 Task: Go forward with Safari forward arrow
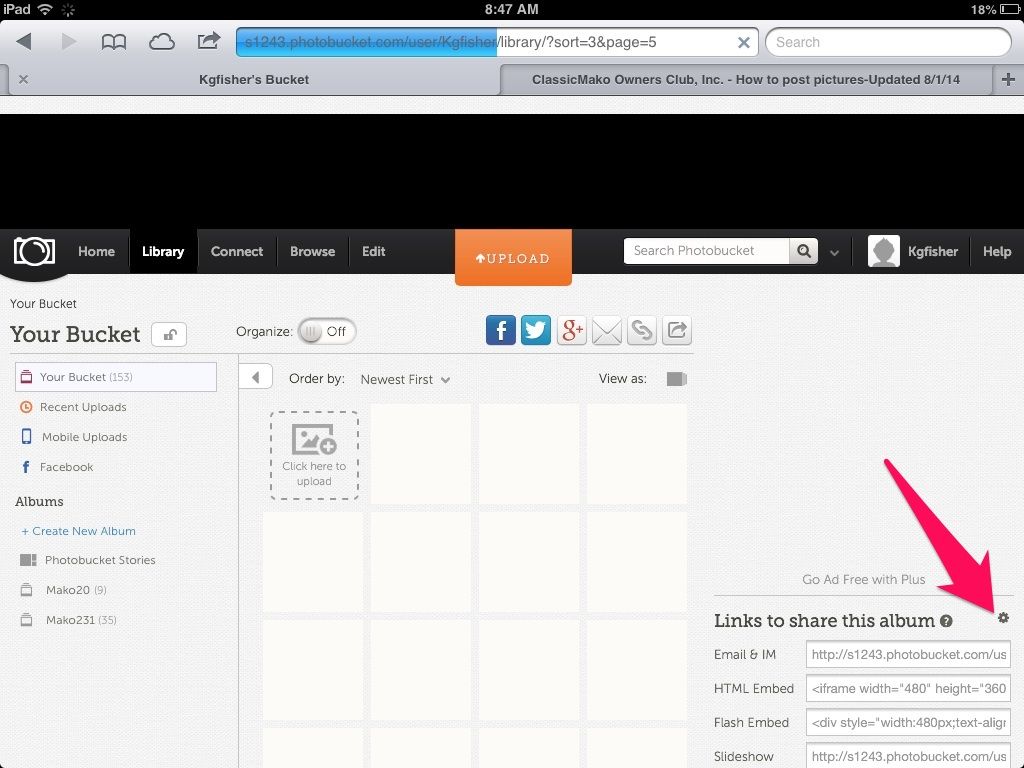click(69, 42)
